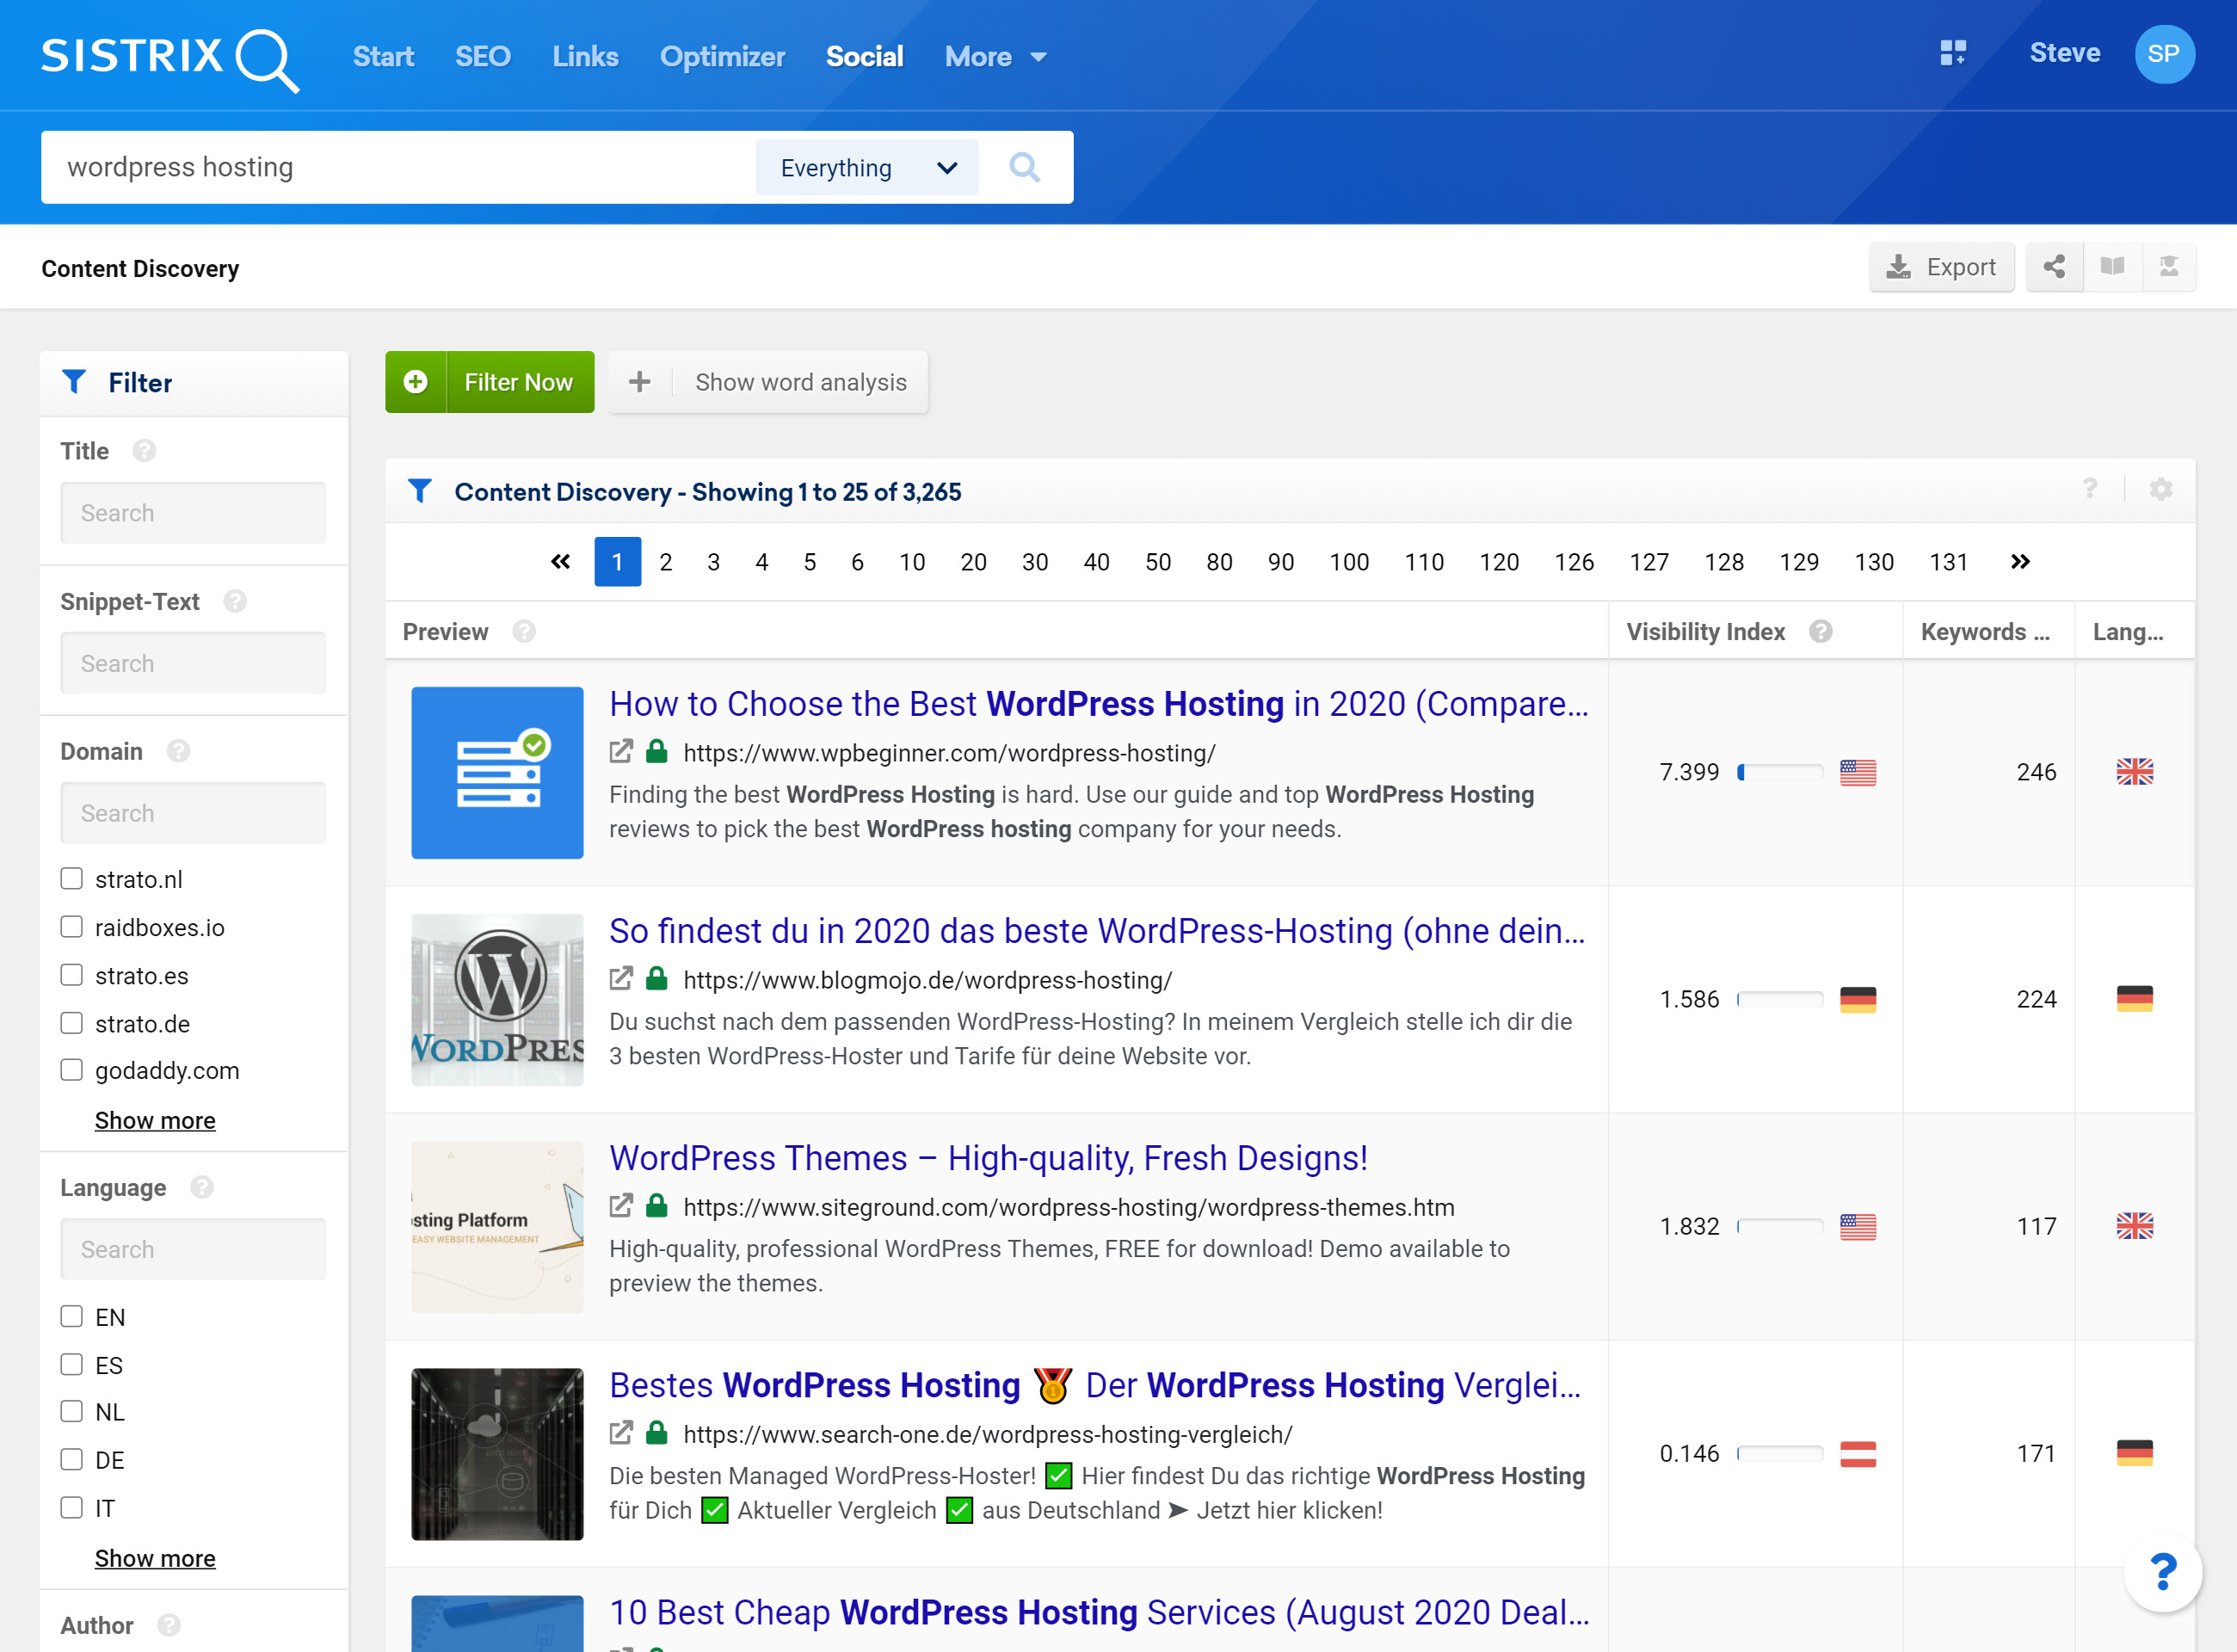Go to results page 2
Screen dimensions: 2237x1652
pyautogui.click(x=666, y=562)
